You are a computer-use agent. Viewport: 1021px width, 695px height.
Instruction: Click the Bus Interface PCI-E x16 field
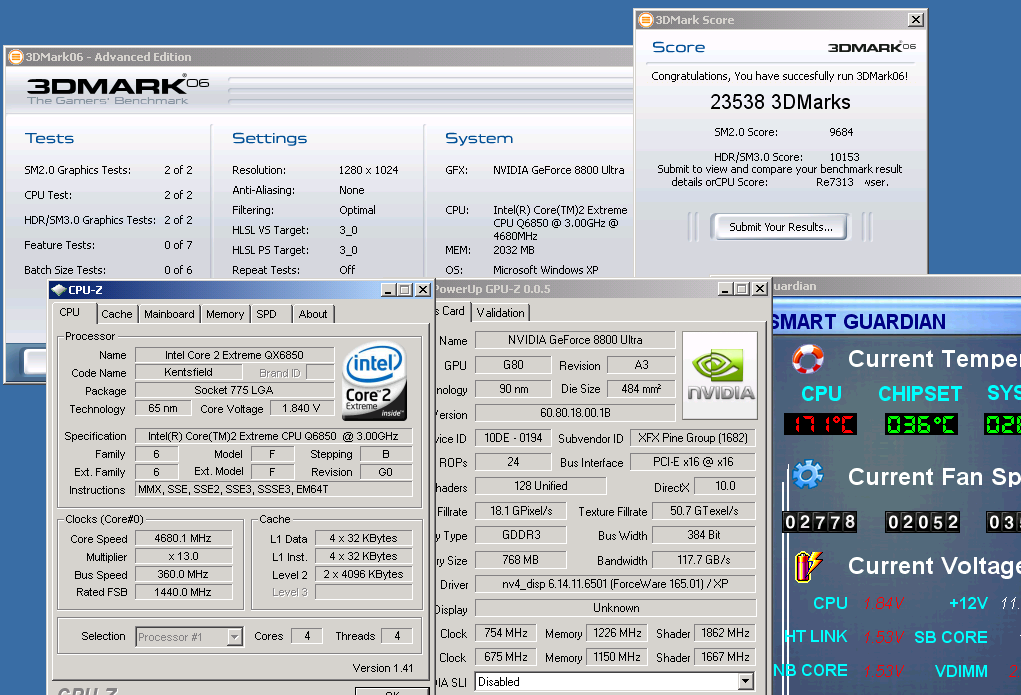[x=693, y=462]
